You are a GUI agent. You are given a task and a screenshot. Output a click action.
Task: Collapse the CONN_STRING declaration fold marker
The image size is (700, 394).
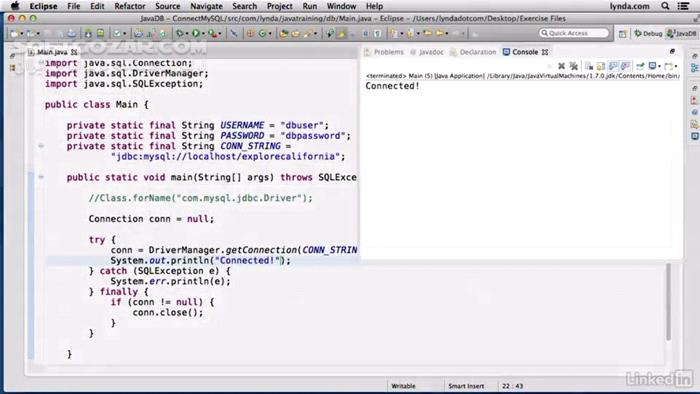click(41, 146)
